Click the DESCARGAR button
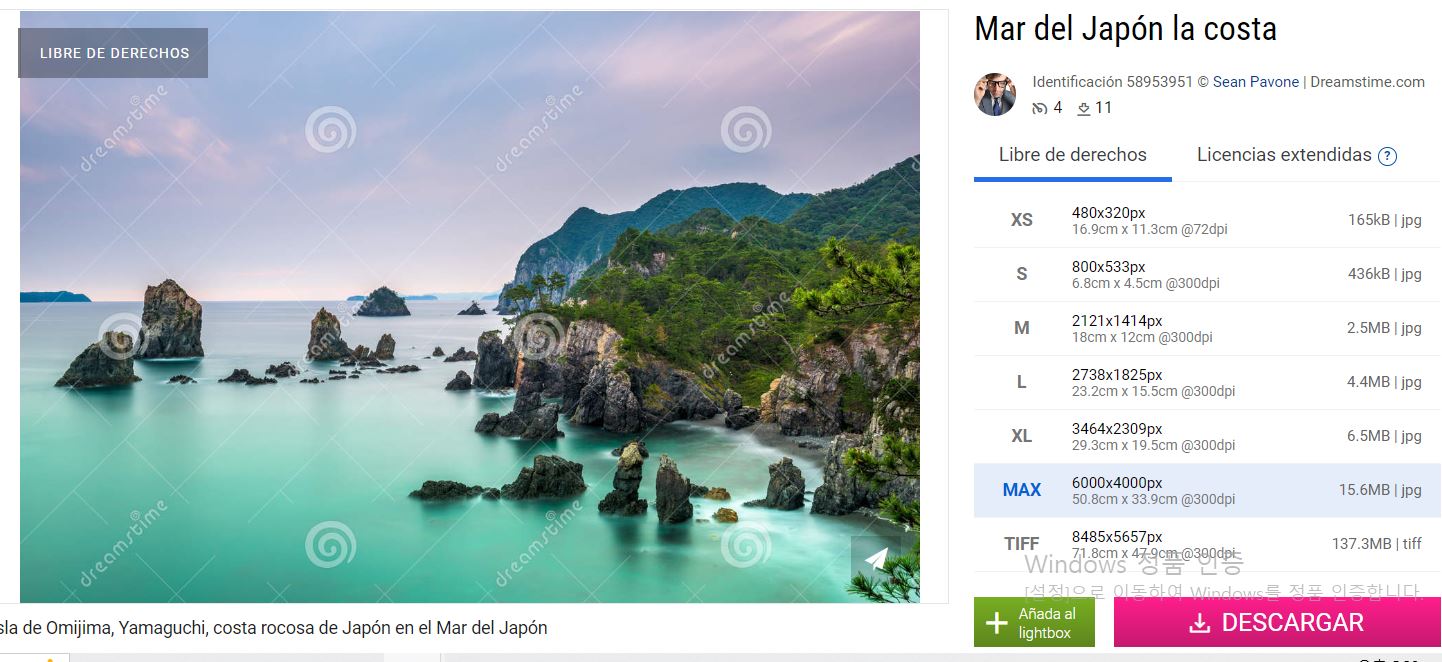This screenshot has height=662, width=1442. (x=1277, y=622)
